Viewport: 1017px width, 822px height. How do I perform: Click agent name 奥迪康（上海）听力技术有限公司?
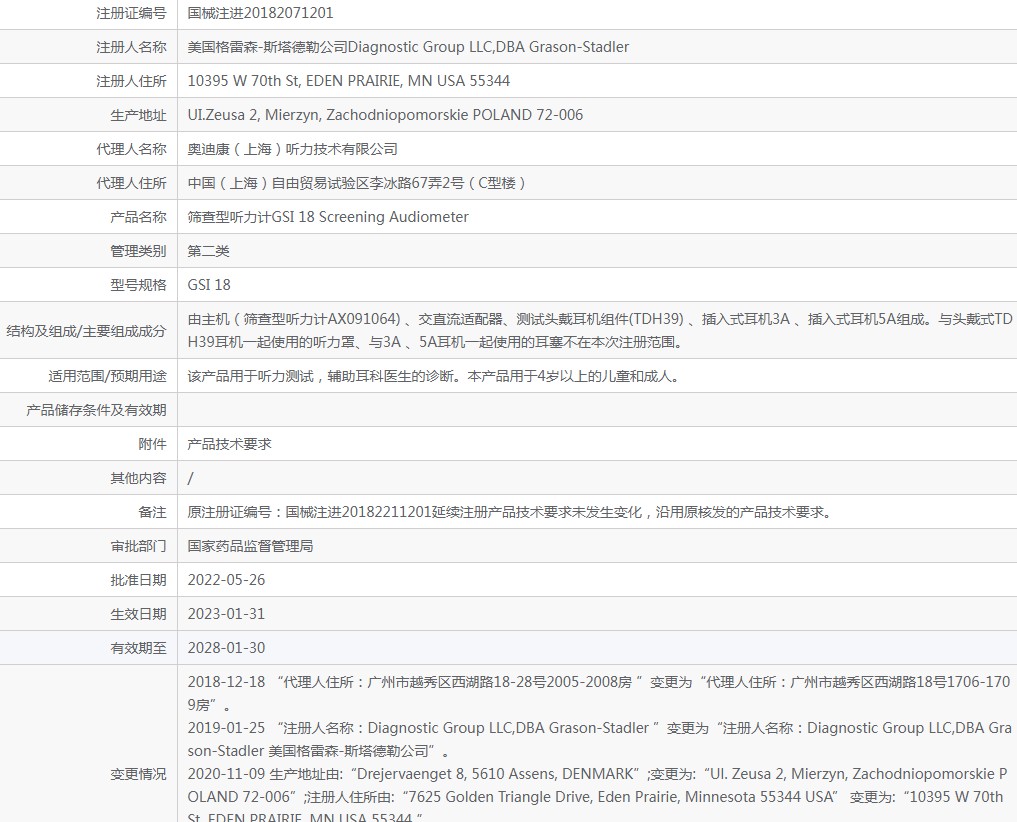click(x=293, y=149)
